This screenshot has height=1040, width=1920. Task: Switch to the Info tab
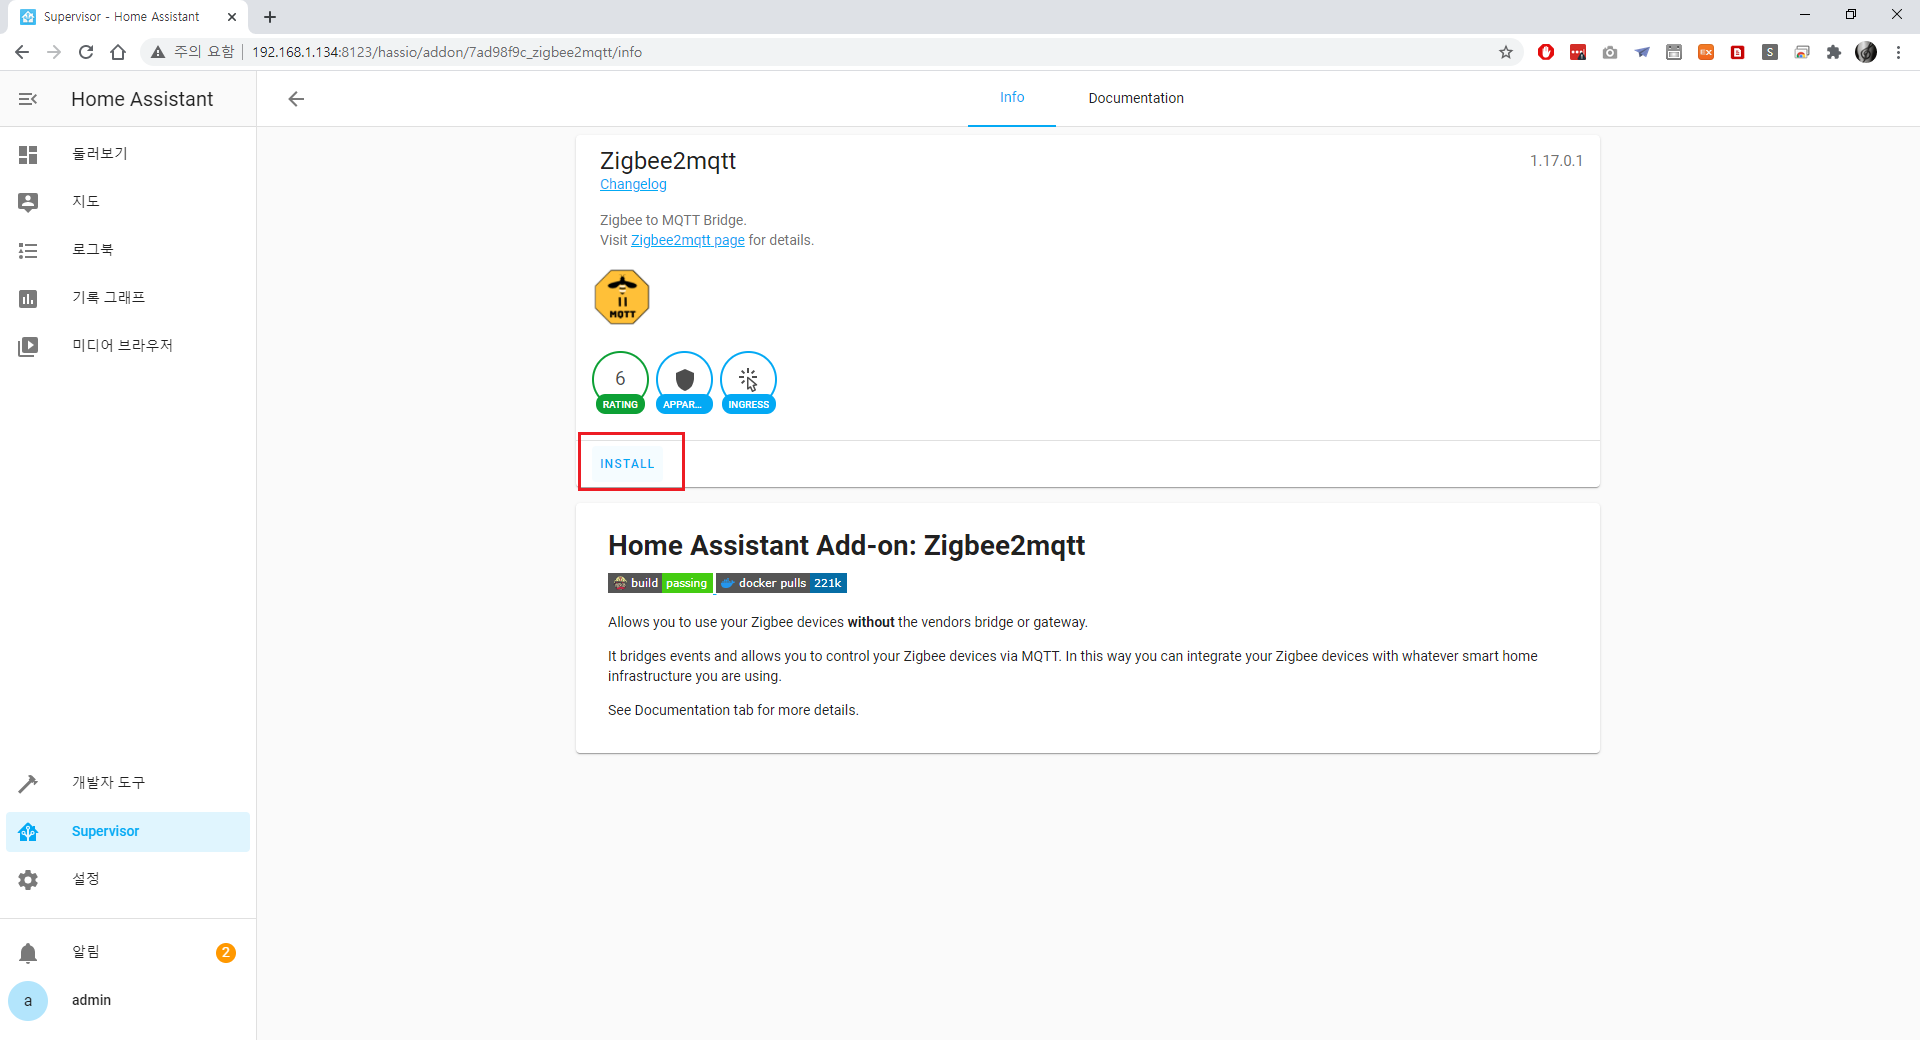point(1012,98)
